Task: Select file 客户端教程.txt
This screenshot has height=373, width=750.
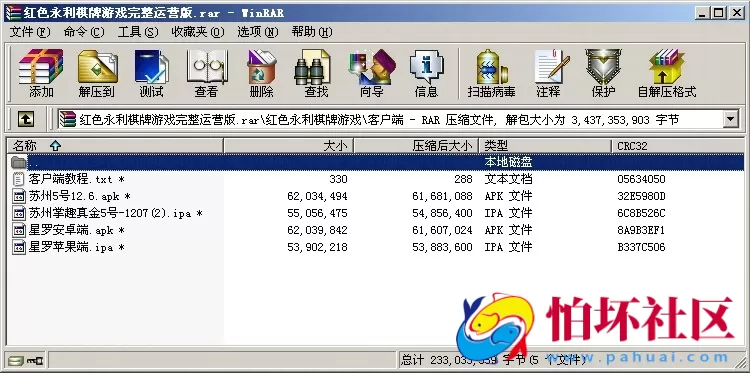Action: click(77, 179)
